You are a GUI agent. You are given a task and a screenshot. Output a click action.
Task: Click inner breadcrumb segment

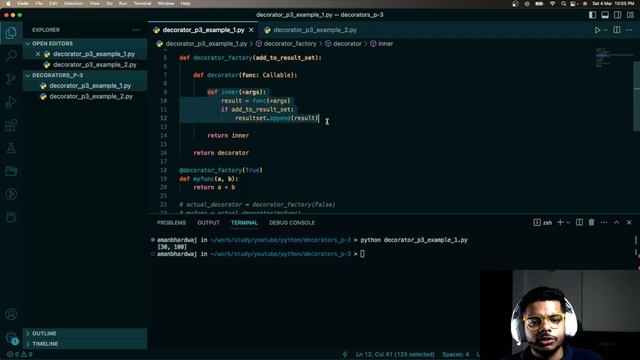coord(386,44)
